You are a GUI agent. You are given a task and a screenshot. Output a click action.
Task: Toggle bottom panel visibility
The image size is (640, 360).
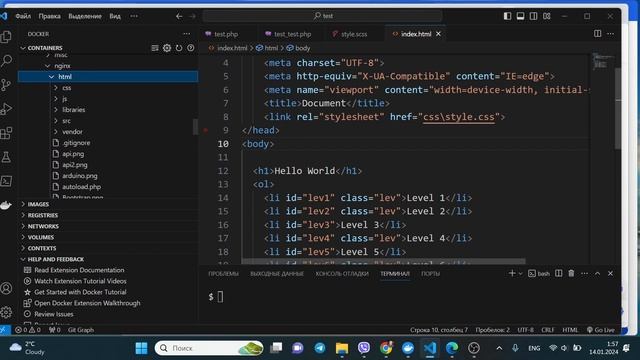point(520,16)
